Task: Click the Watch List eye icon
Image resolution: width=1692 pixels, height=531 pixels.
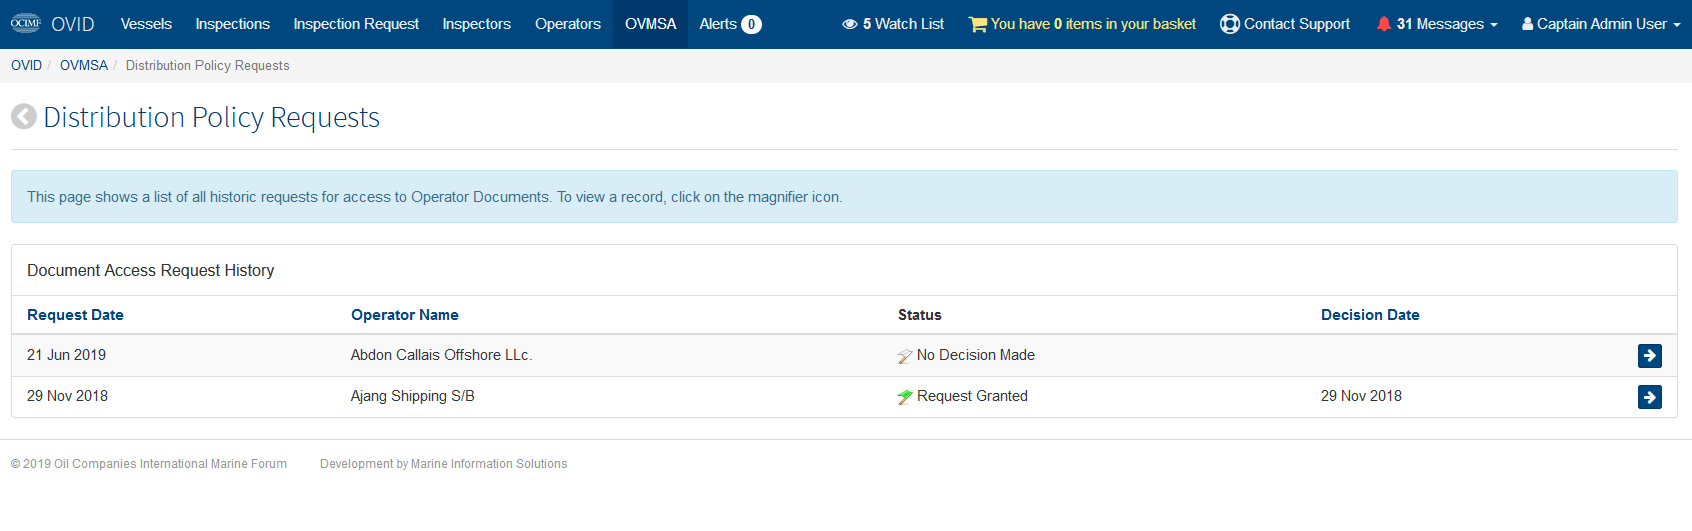Action: (x=850, y=24)
